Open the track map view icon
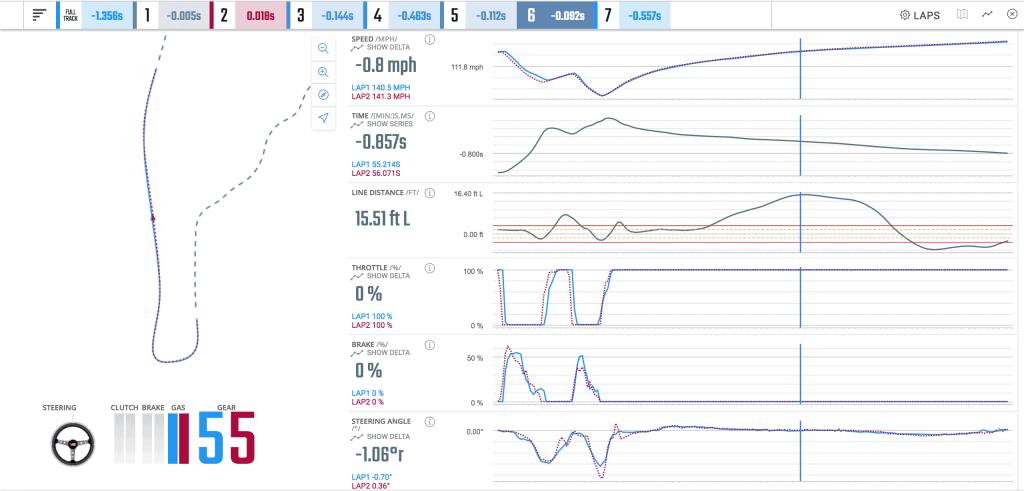Viewport: 1024px width, 491px height. click(x=962, y=14)
